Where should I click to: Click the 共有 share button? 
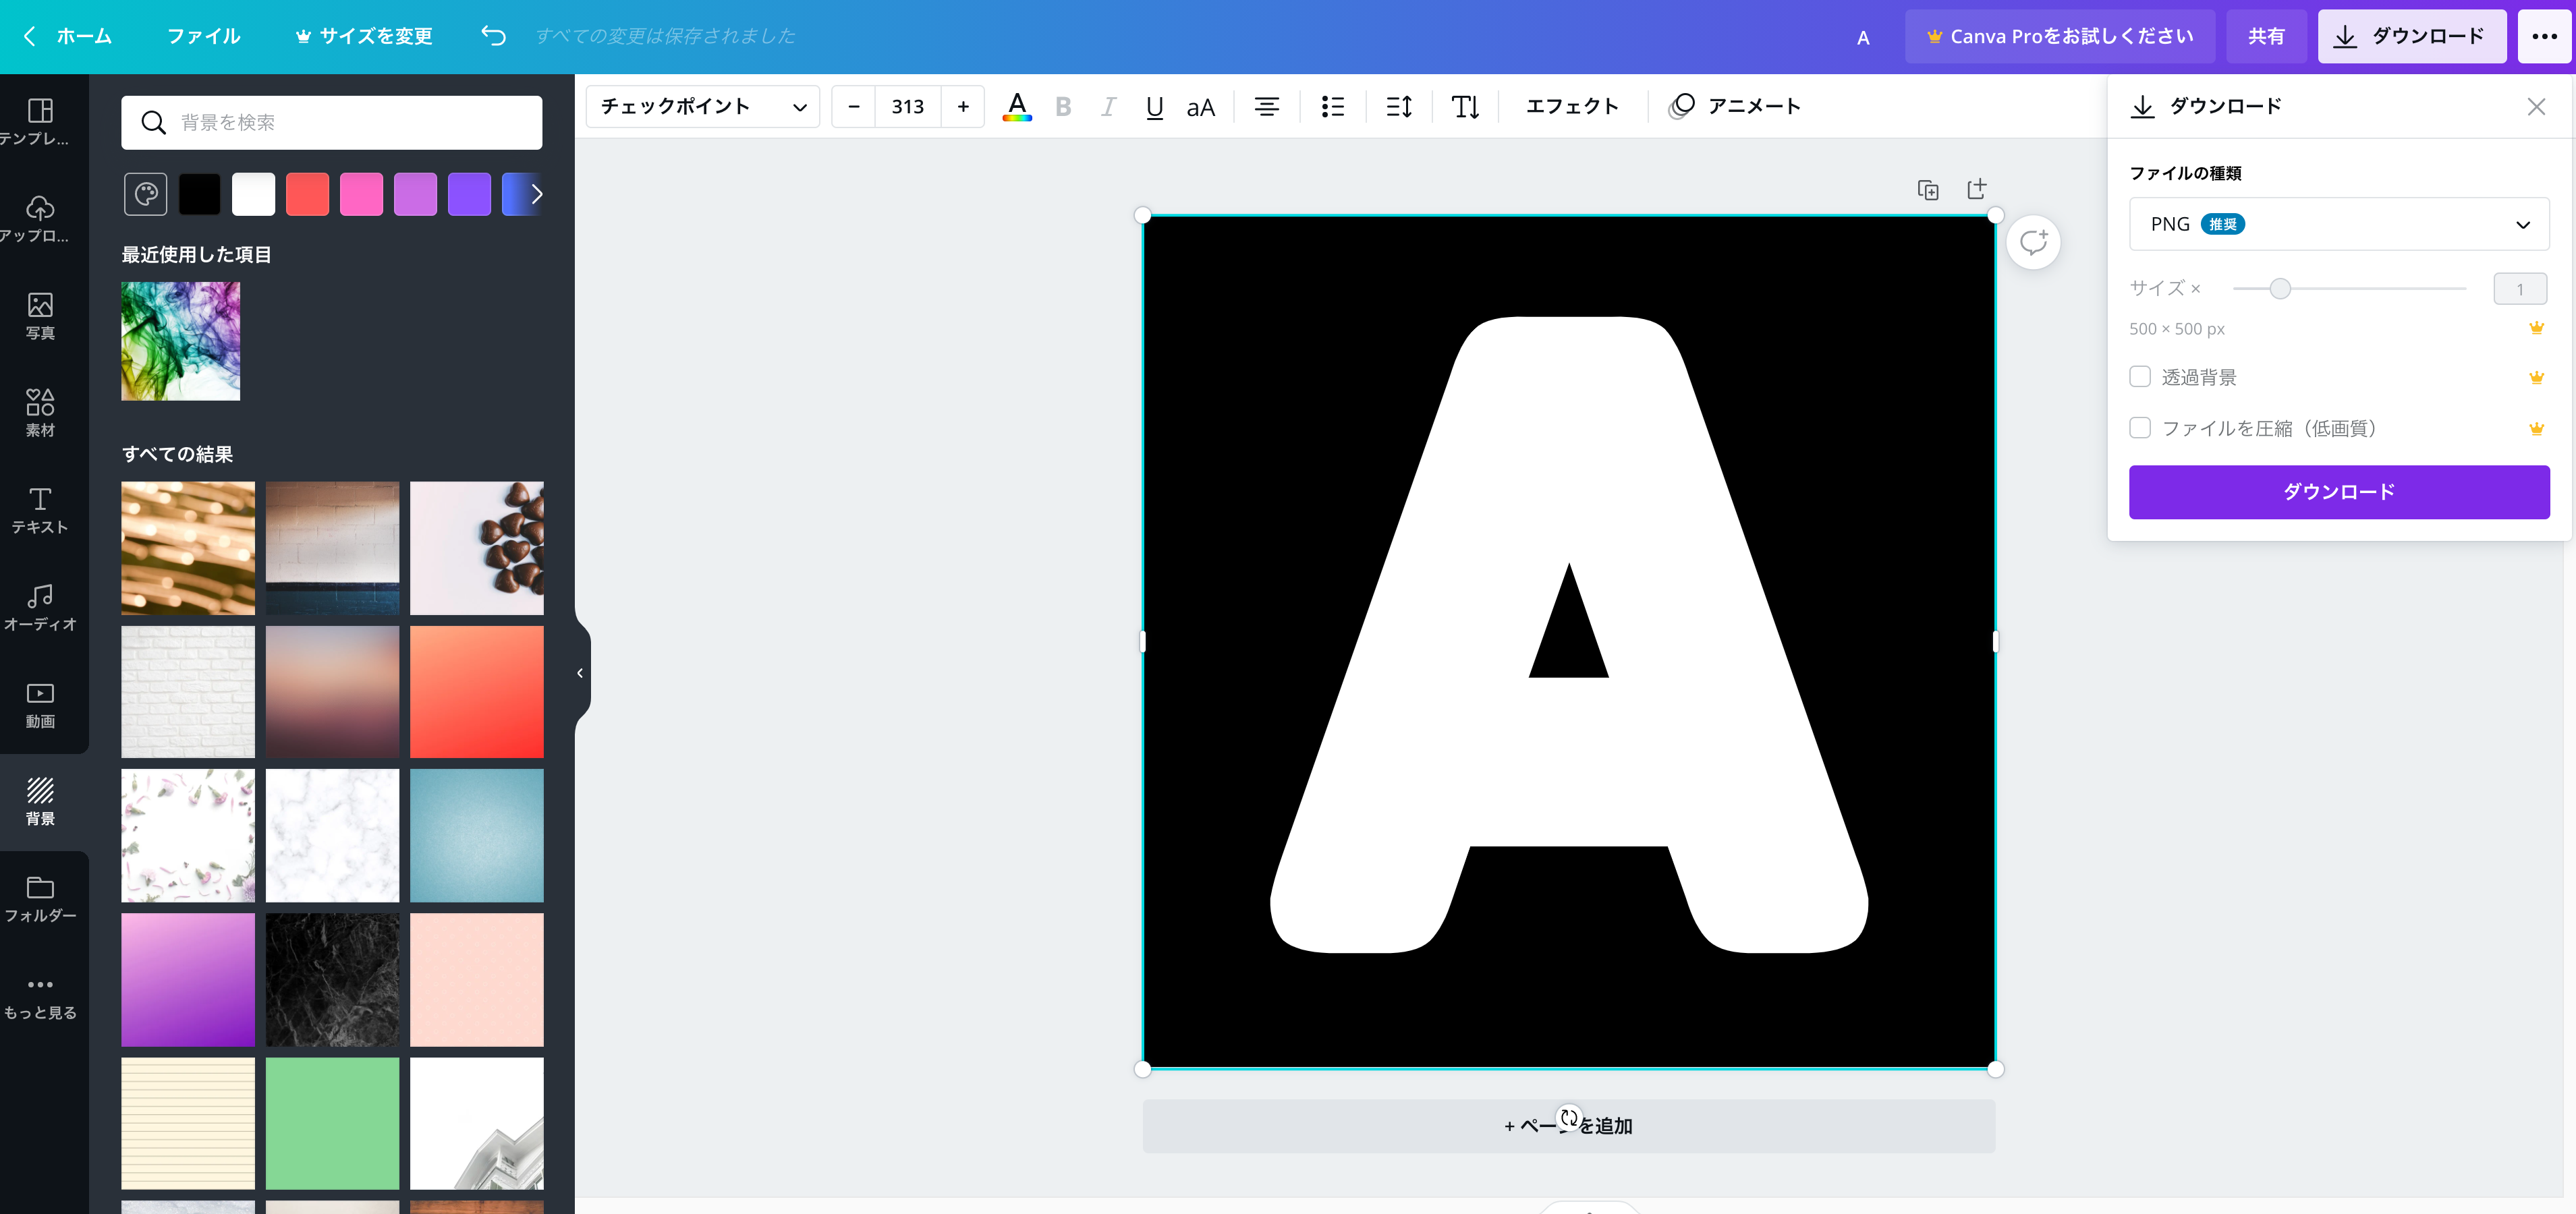[x=2266, y=36]
